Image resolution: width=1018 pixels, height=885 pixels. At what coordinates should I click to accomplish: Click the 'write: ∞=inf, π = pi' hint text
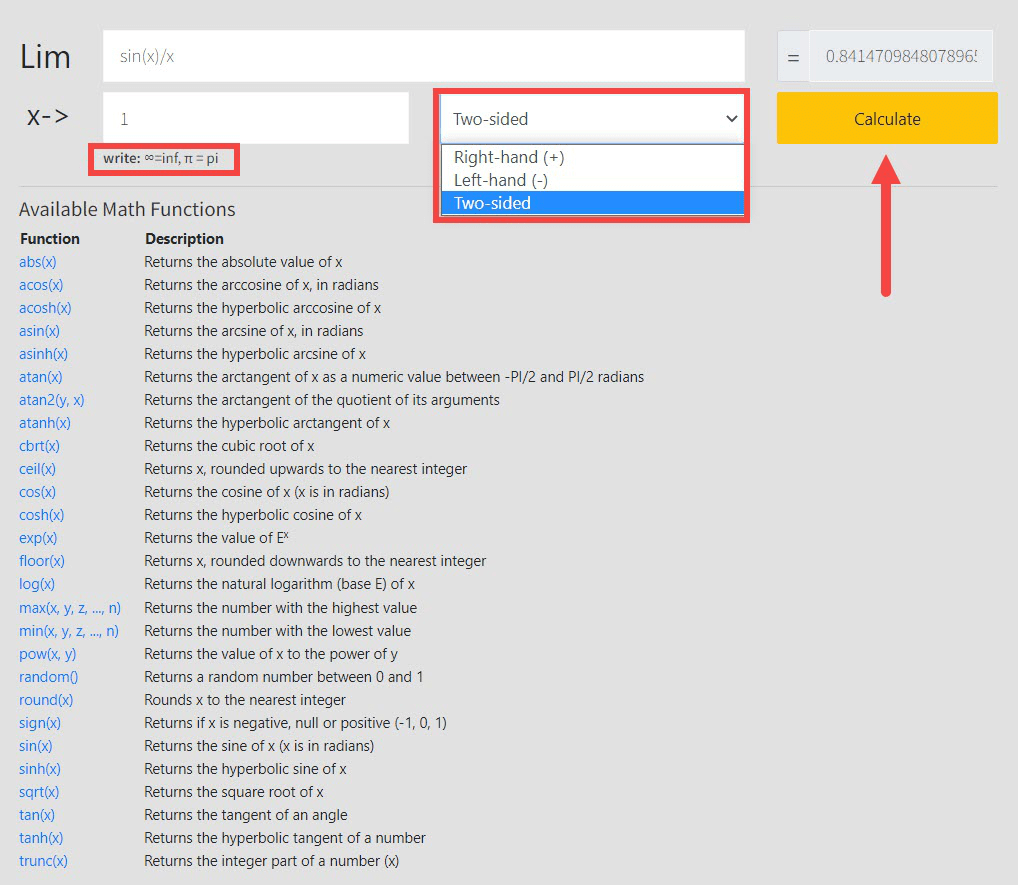pyautogui.click(x=161, y=158)
